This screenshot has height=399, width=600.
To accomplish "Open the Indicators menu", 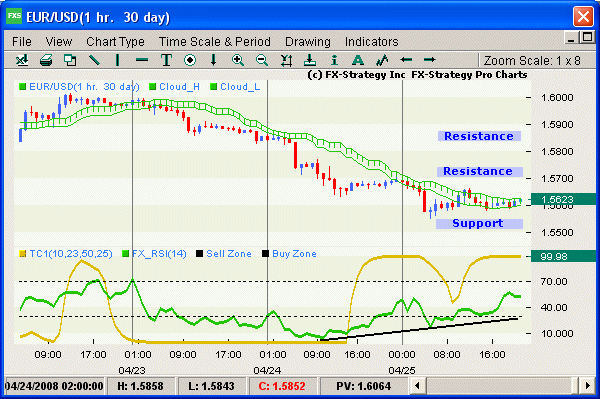I will (372, 41).
